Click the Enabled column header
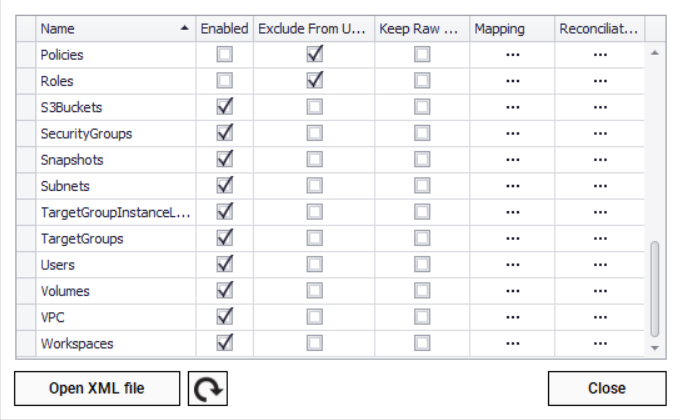The height and width of the screenshot is (420, 680). click(x=224, y=29)
